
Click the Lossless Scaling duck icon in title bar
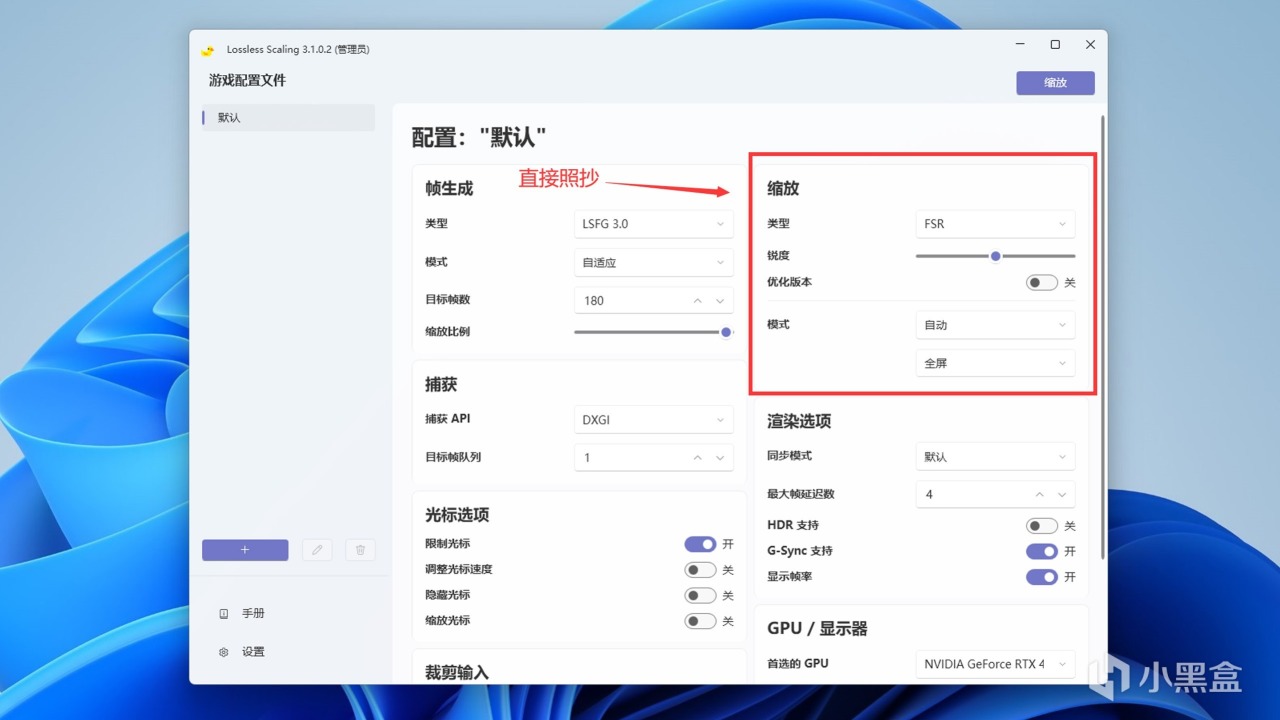(x=208, y=50)
